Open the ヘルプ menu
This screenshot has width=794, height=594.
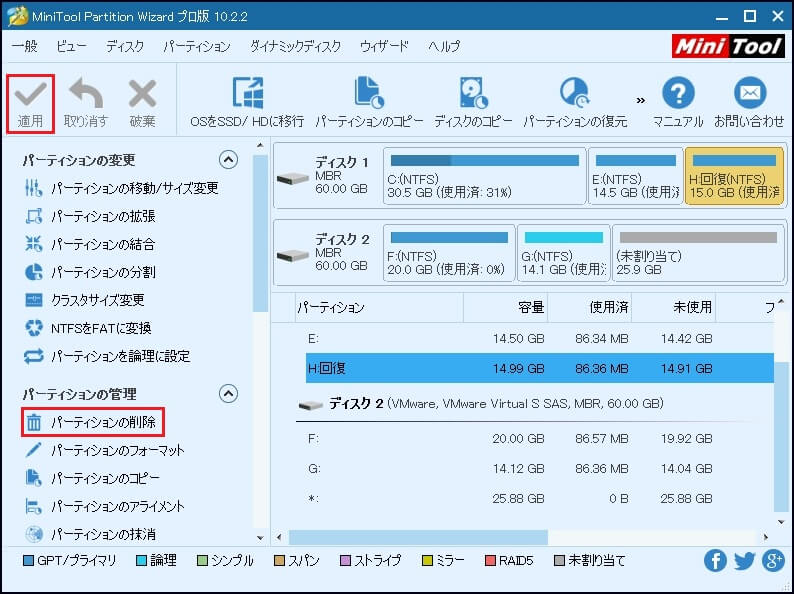pos(444,46)
